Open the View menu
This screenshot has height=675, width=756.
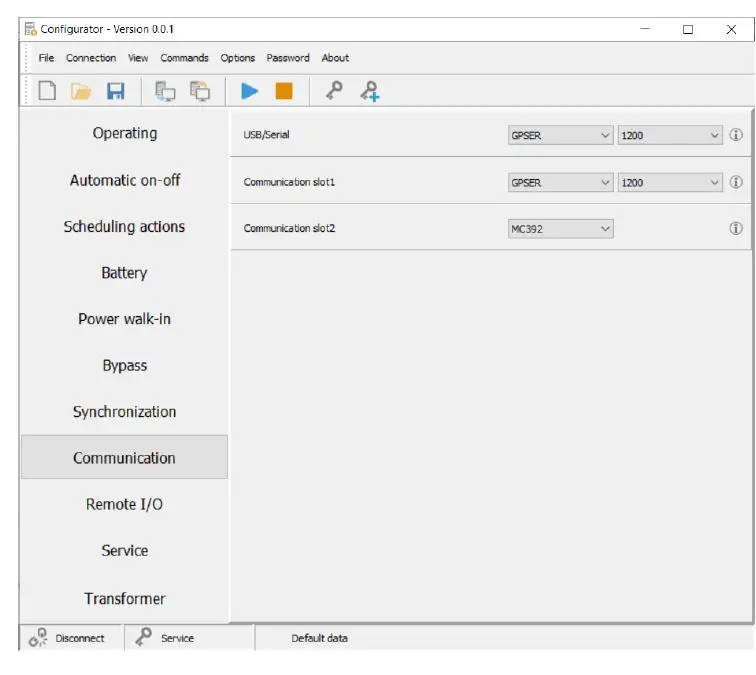pyautogui.click(x=138, y=58)
